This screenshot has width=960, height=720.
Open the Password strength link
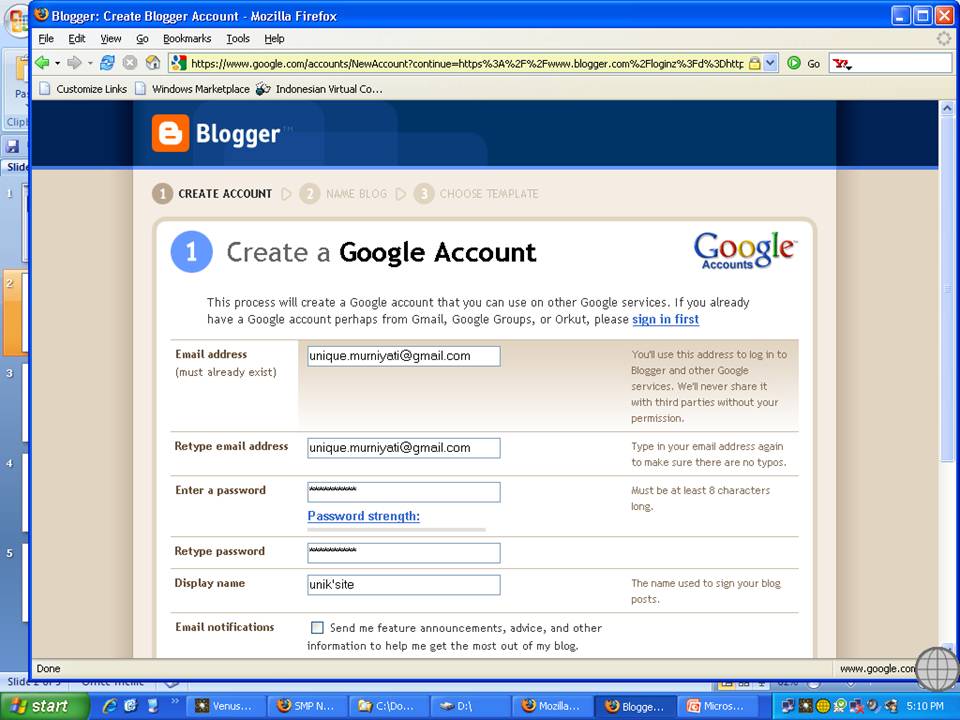[x=364, y=516]
